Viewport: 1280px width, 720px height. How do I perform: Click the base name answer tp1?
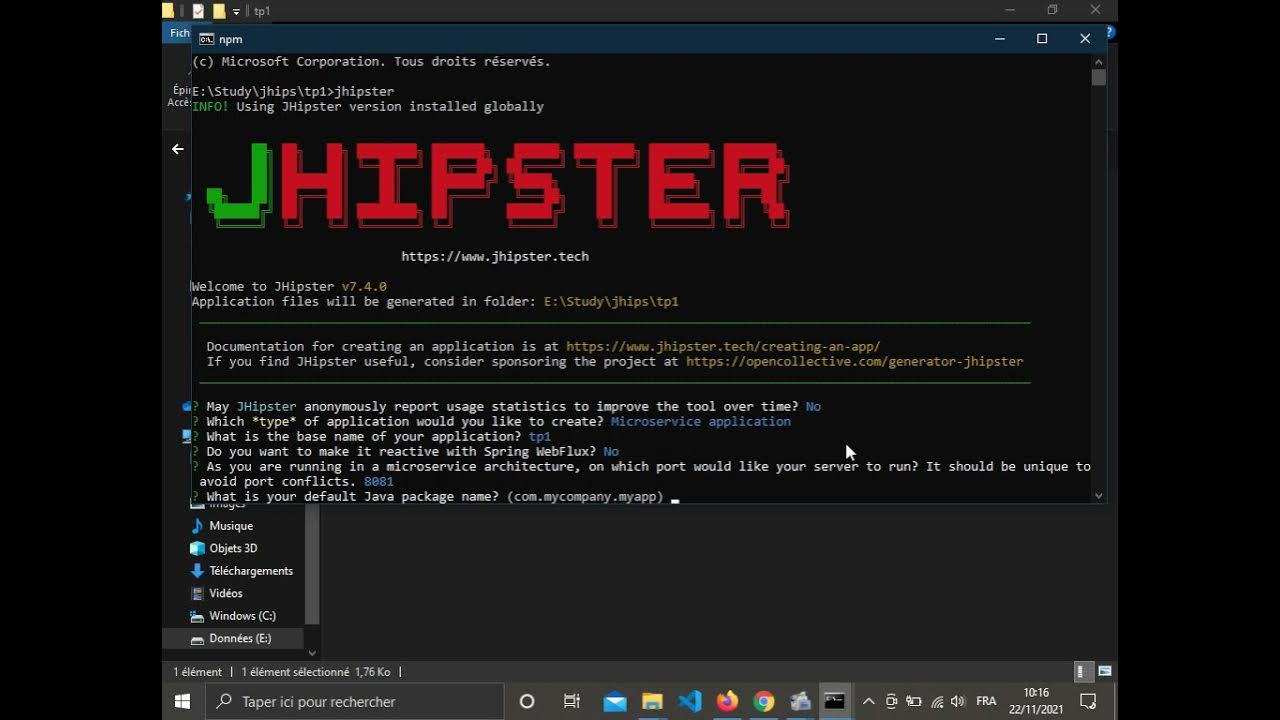(540, 437)
